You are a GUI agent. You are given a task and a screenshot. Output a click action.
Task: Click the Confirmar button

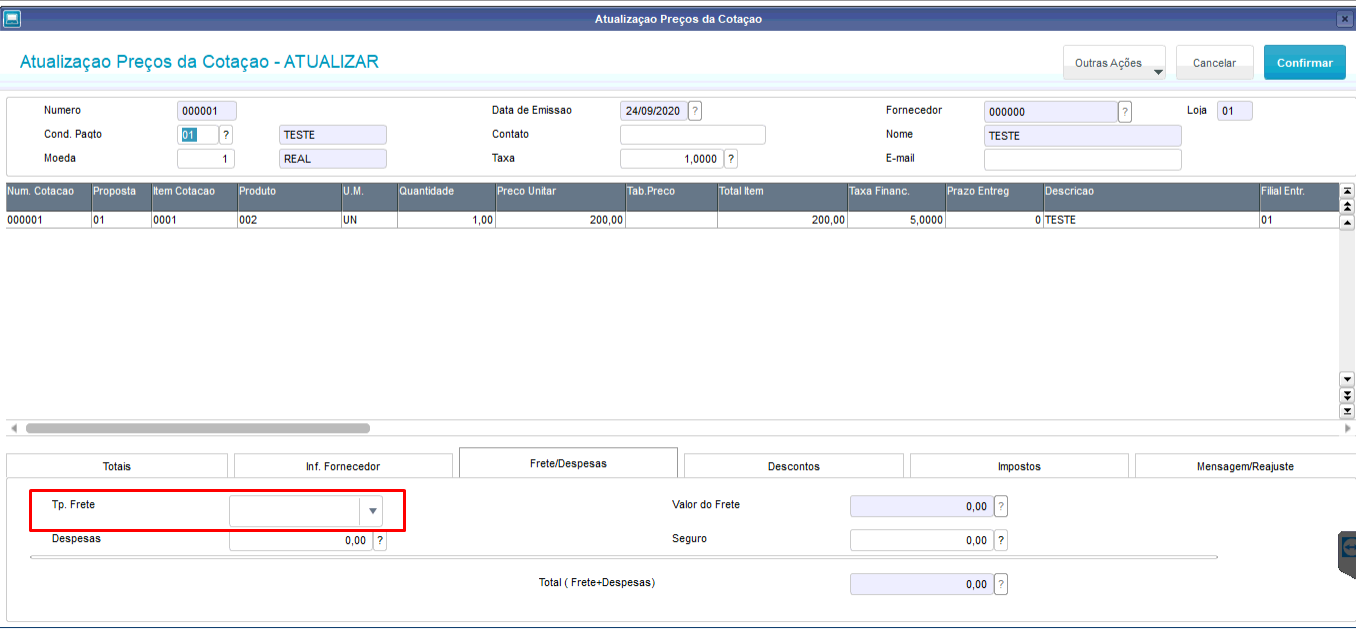[x=1305, y=63]
